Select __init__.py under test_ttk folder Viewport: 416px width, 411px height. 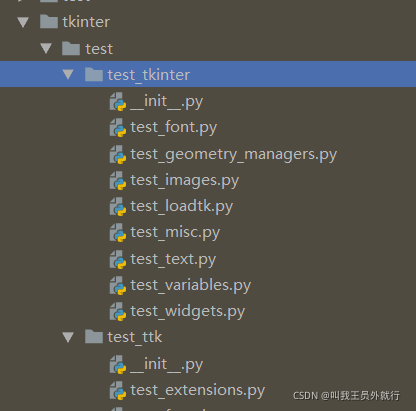167,364
